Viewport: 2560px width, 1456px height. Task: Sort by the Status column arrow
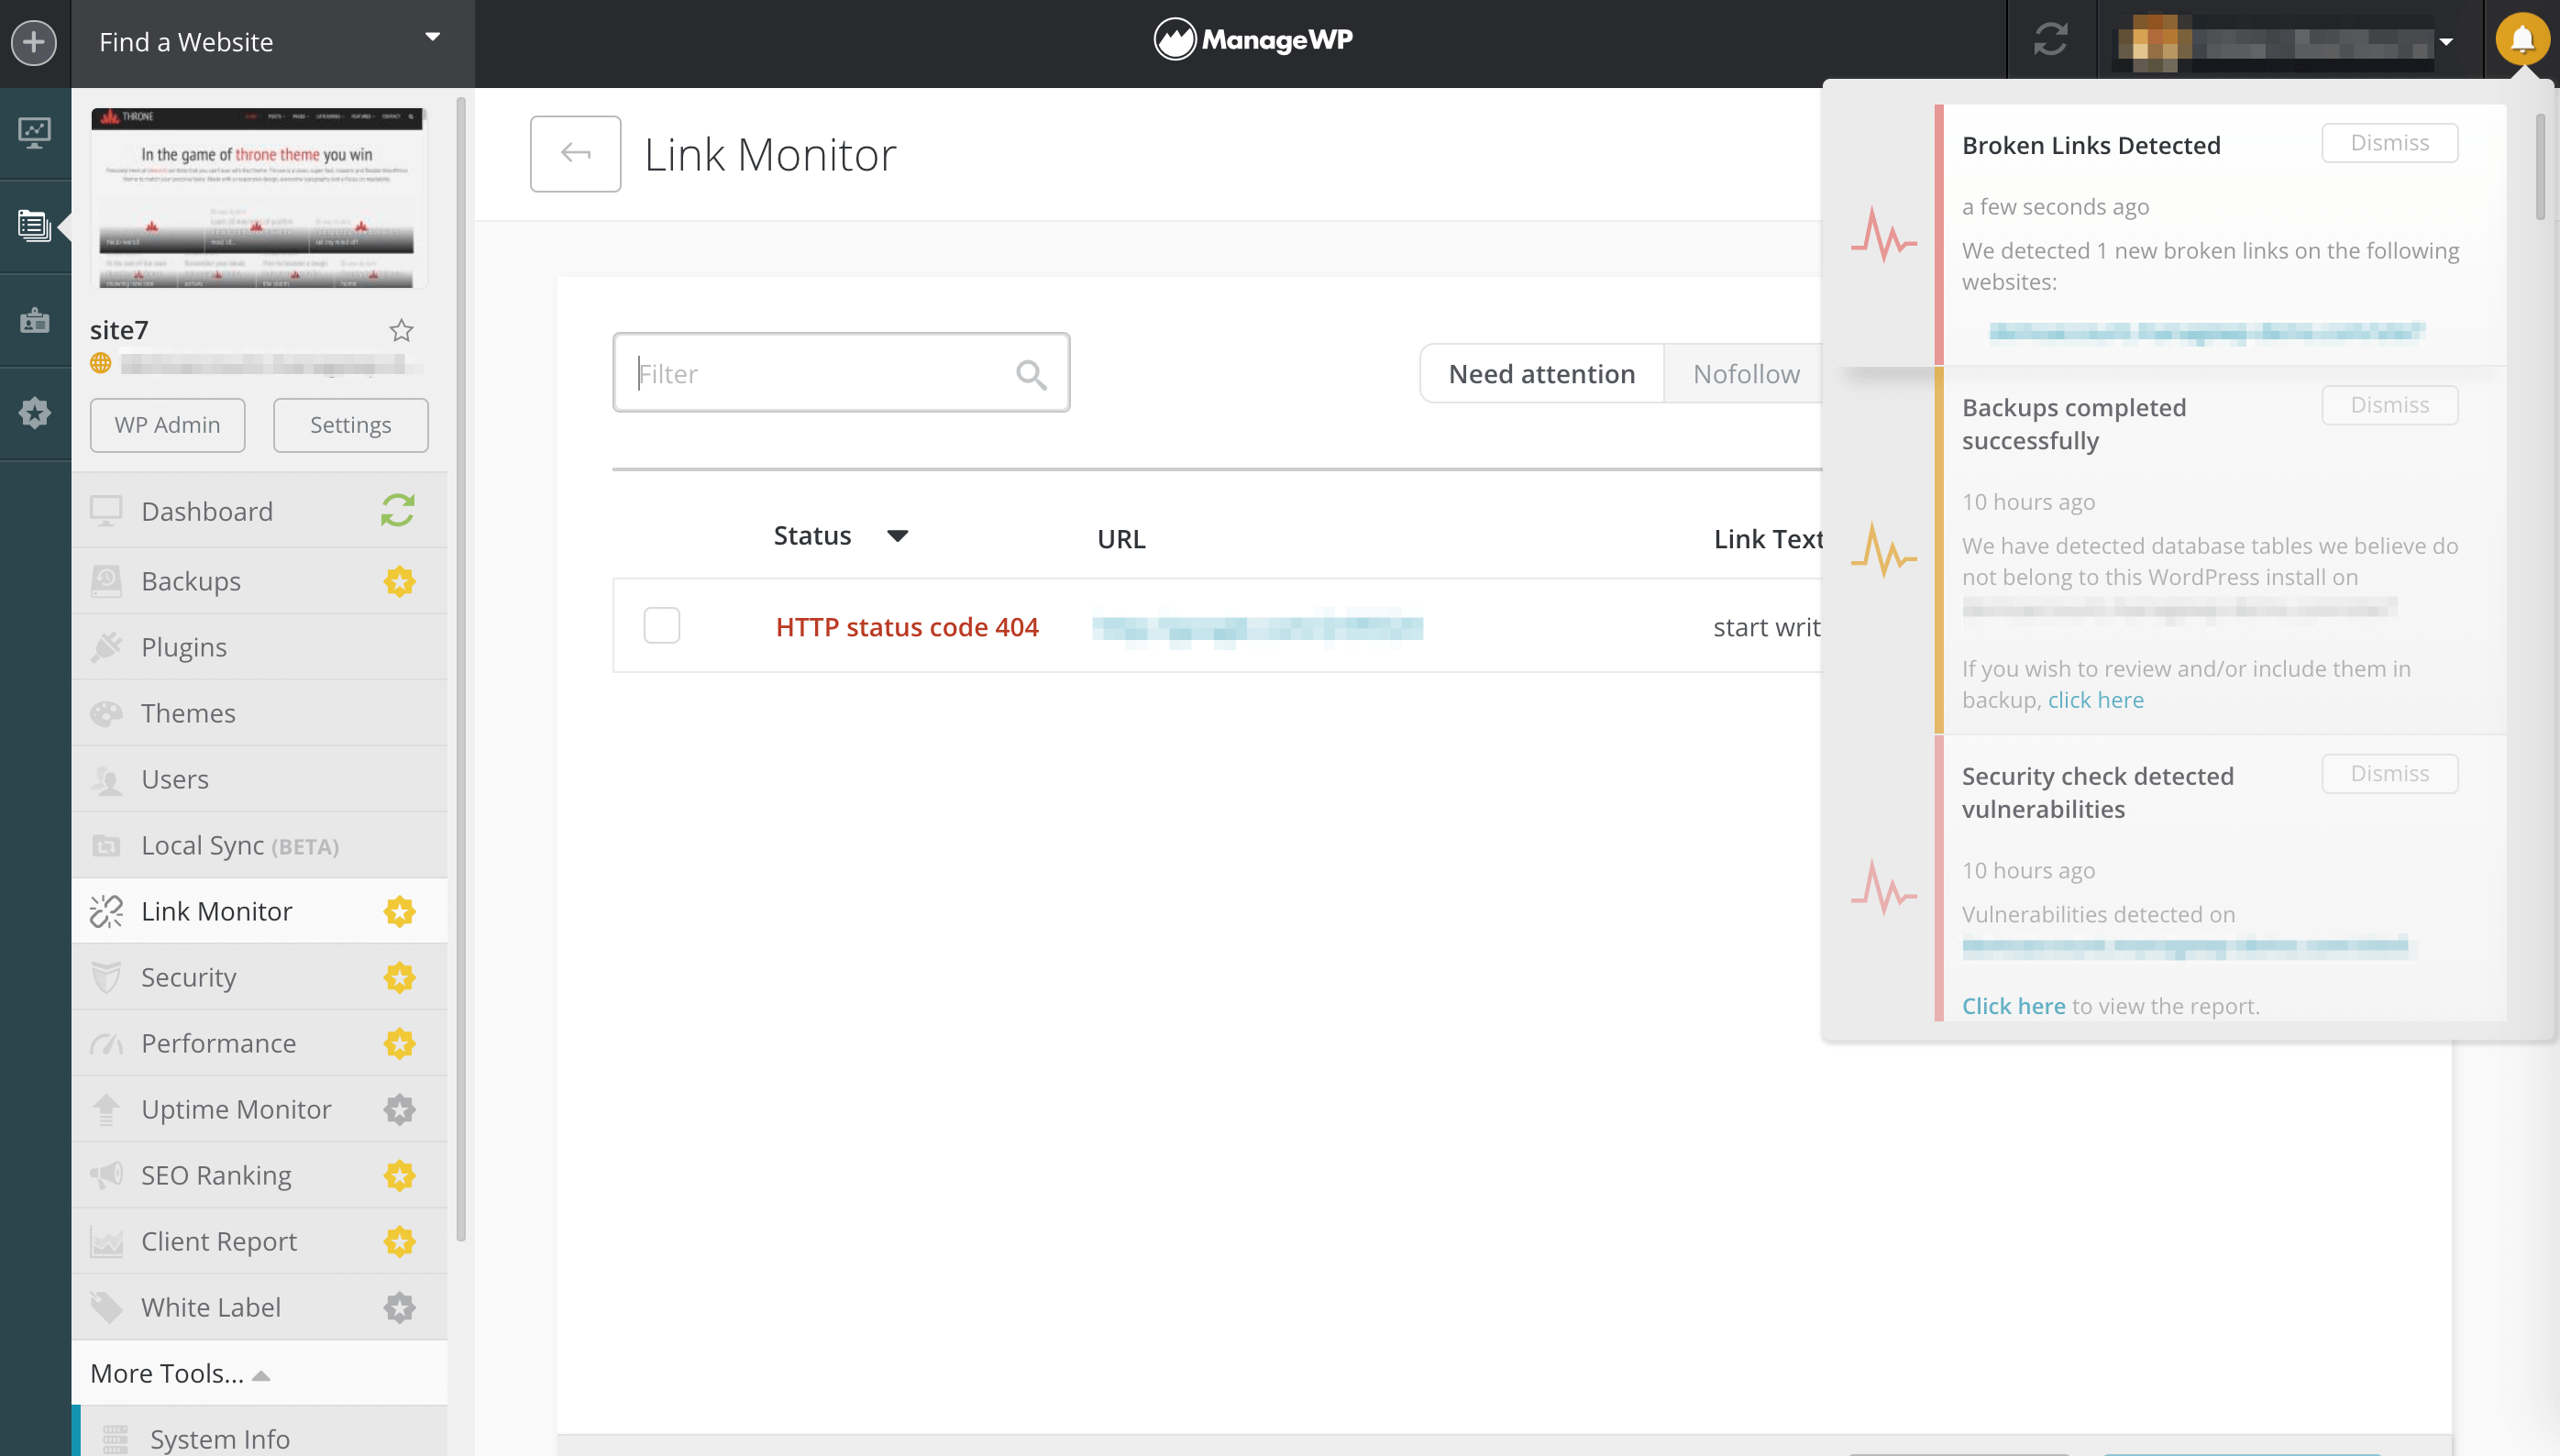point(897,536)
